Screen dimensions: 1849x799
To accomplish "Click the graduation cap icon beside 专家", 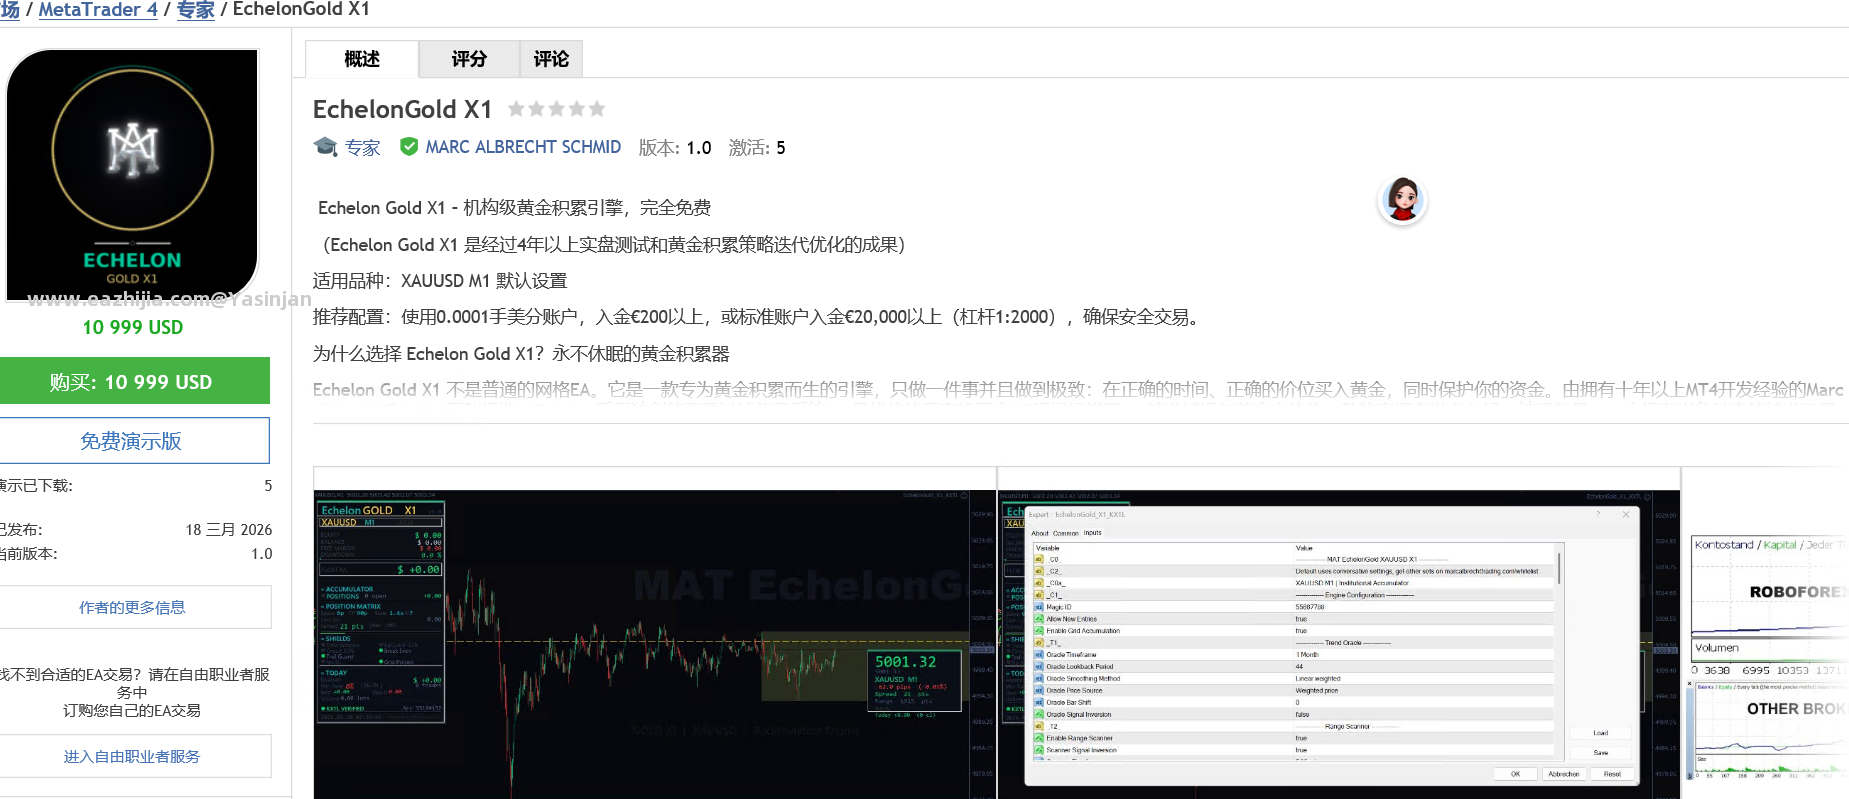I will click(x=325, y=147).
